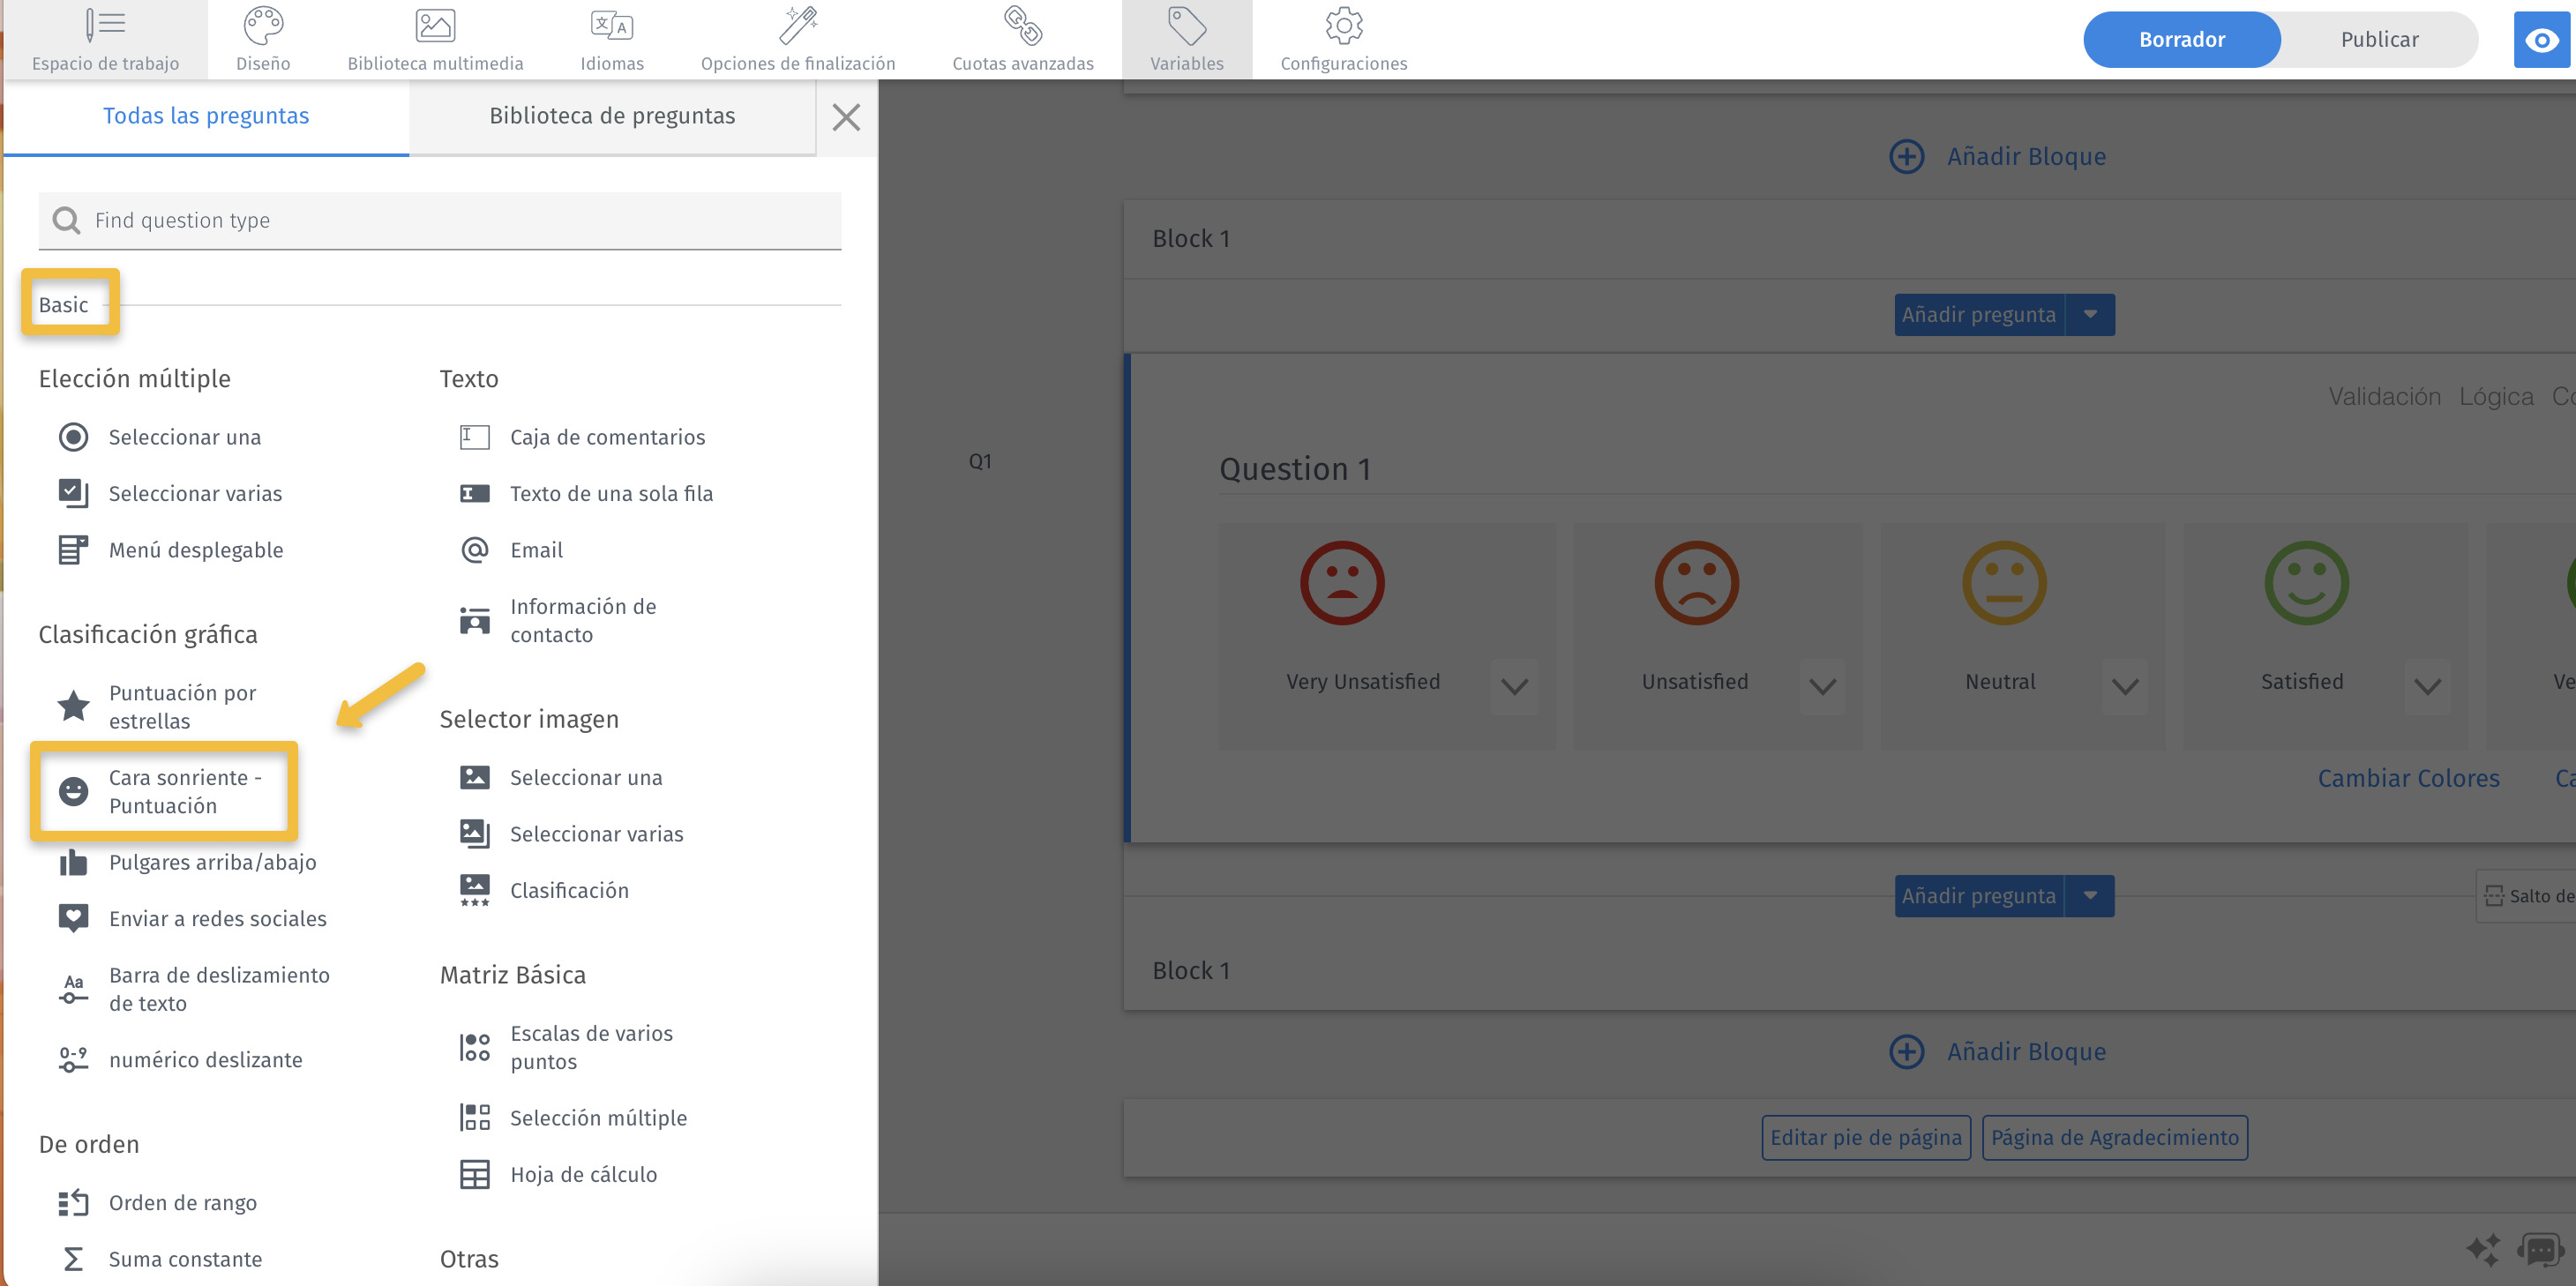
Task: Switch to Biblioteca de preguntas tab
Action: tap(612, 116)
